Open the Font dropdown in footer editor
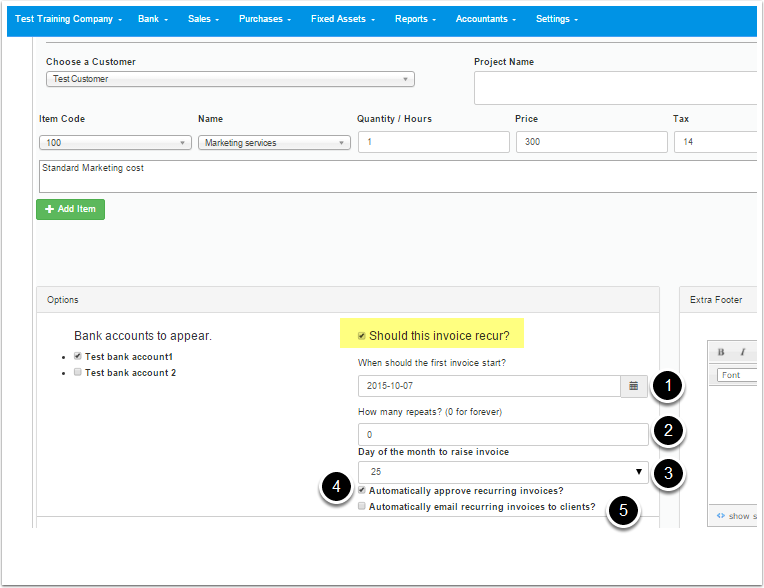Image resolution: width=764 pixels, height=588 pixels. [x=736, y=375]
